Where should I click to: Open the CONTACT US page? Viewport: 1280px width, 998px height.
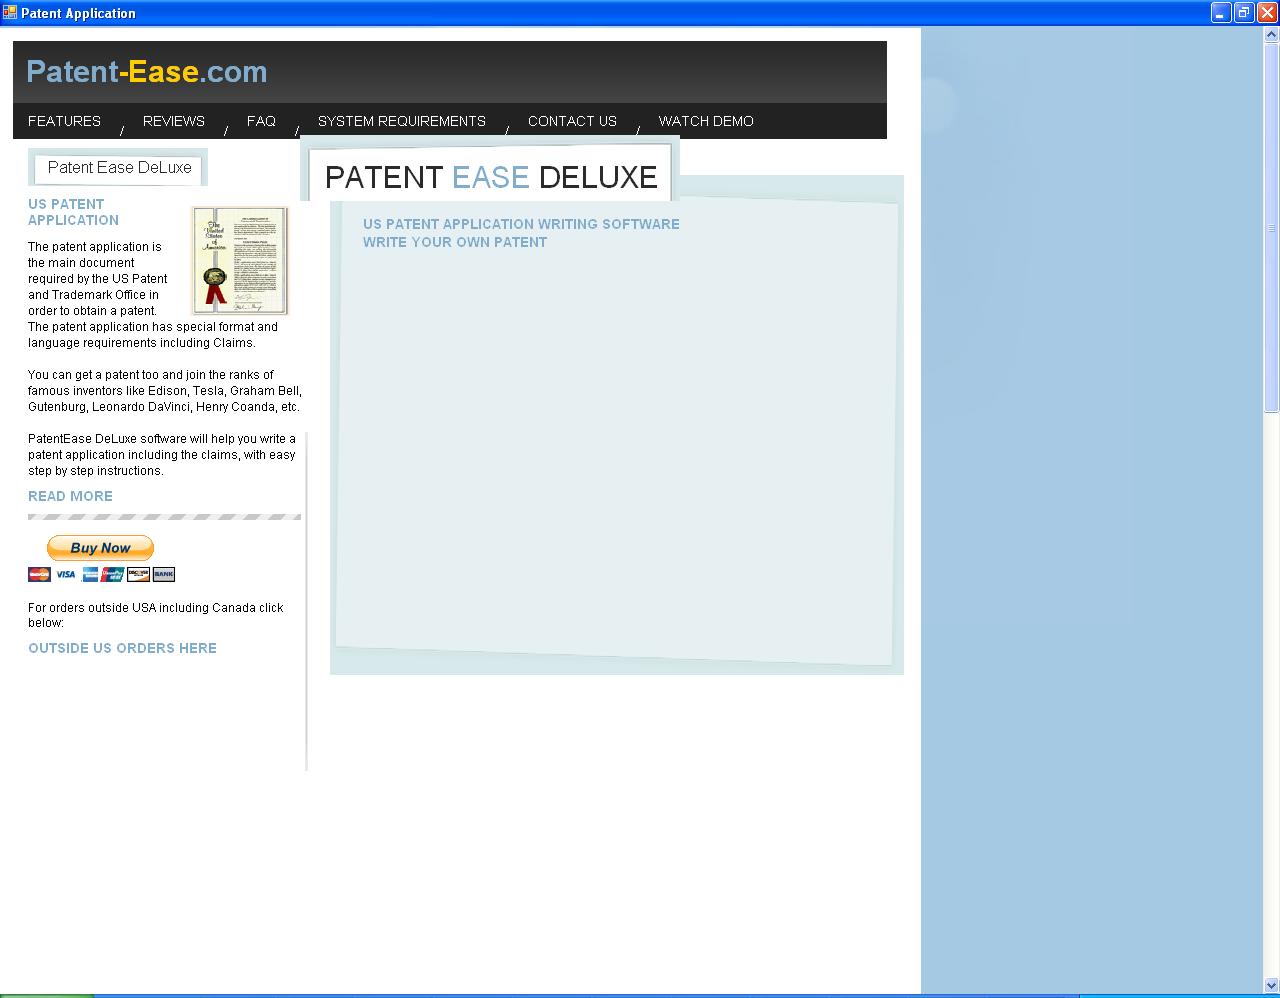pos(572,121)
